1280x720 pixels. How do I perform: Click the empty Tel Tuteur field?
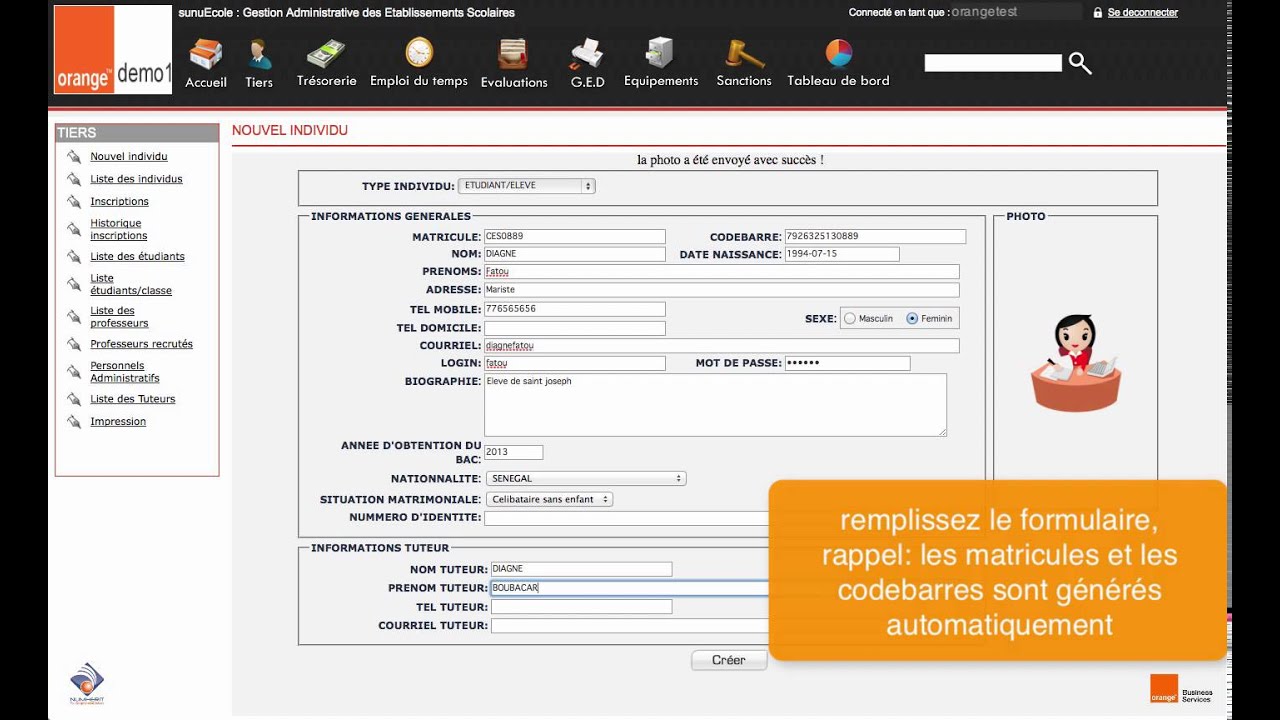coord(581,607)
